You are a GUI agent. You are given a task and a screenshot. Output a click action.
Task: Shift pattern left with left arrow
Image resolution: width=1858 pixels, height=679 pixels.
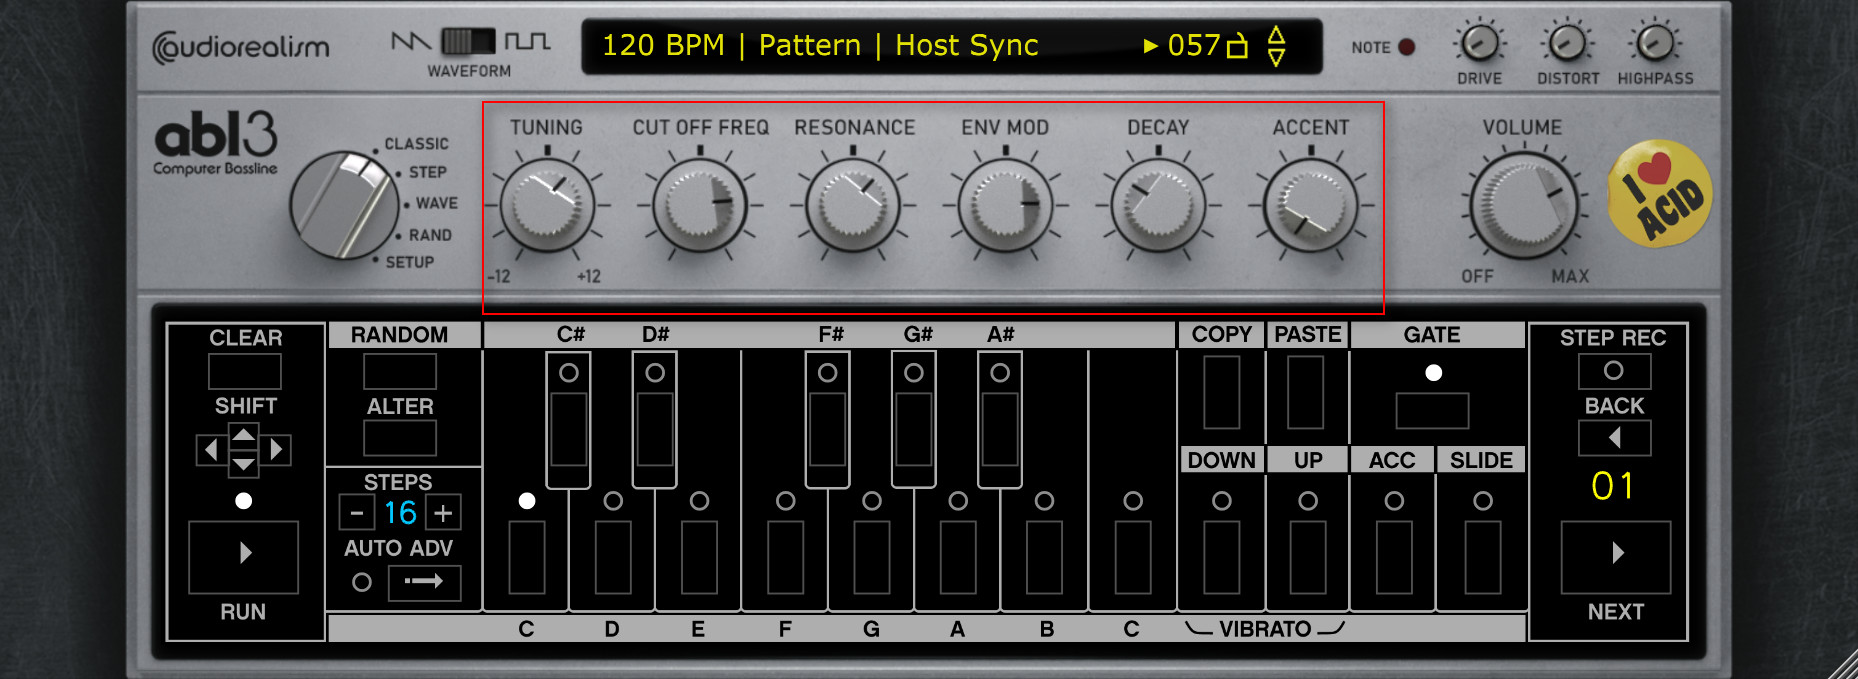point(210,450)
